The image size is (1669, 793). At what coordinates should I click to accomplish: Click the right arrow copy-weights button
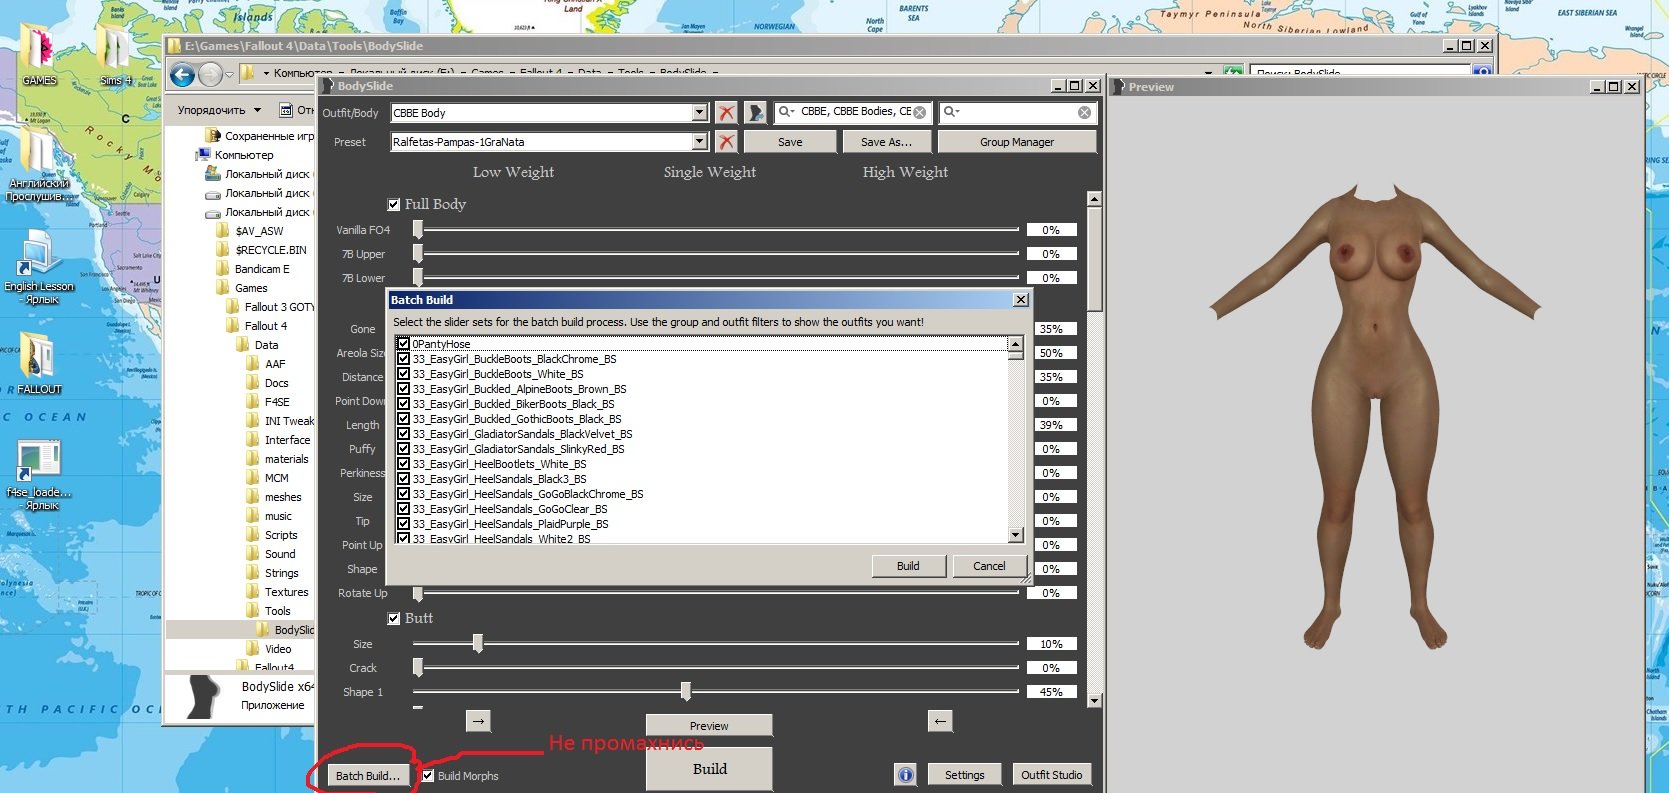point(479,721)
